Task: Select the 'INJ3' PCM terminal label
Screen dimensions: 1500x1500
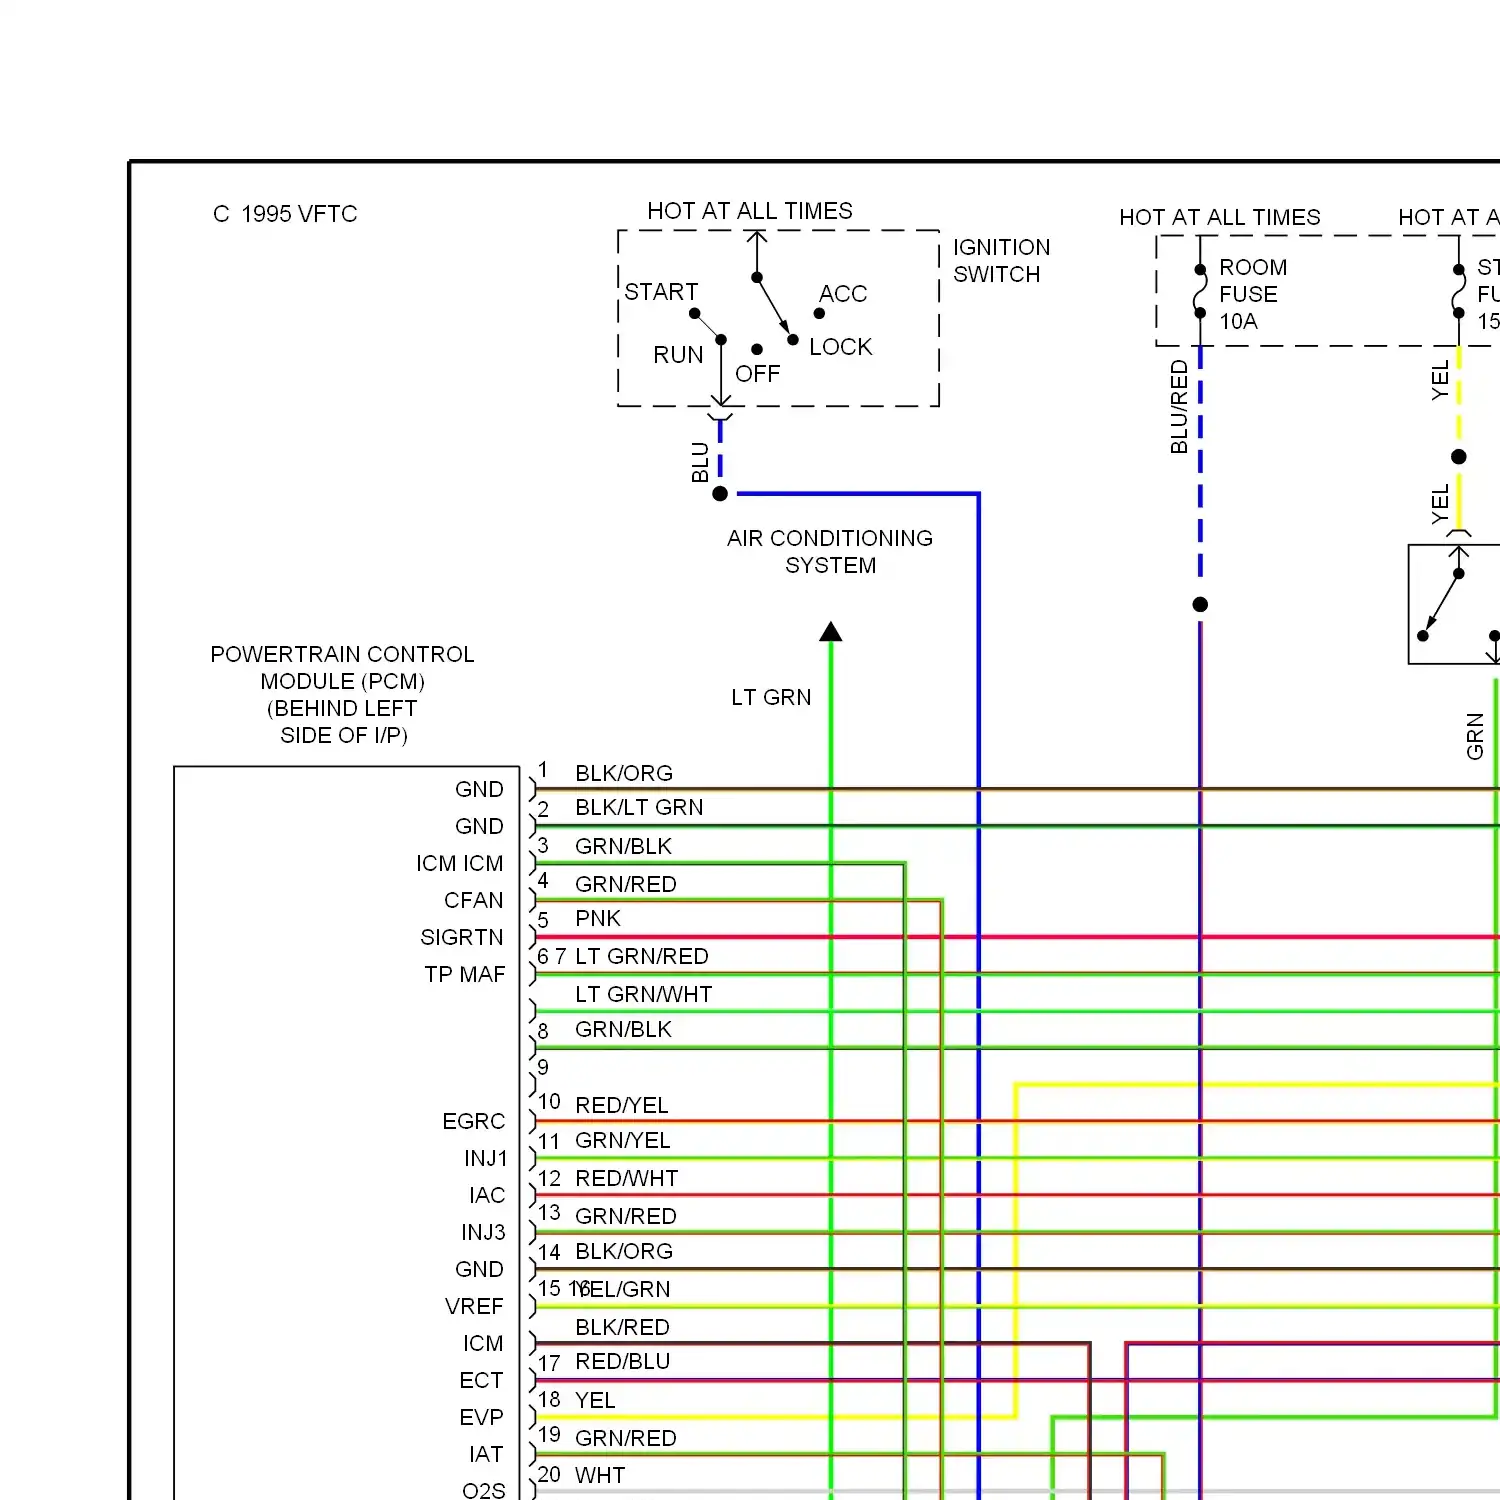Action: (484, 1233)
